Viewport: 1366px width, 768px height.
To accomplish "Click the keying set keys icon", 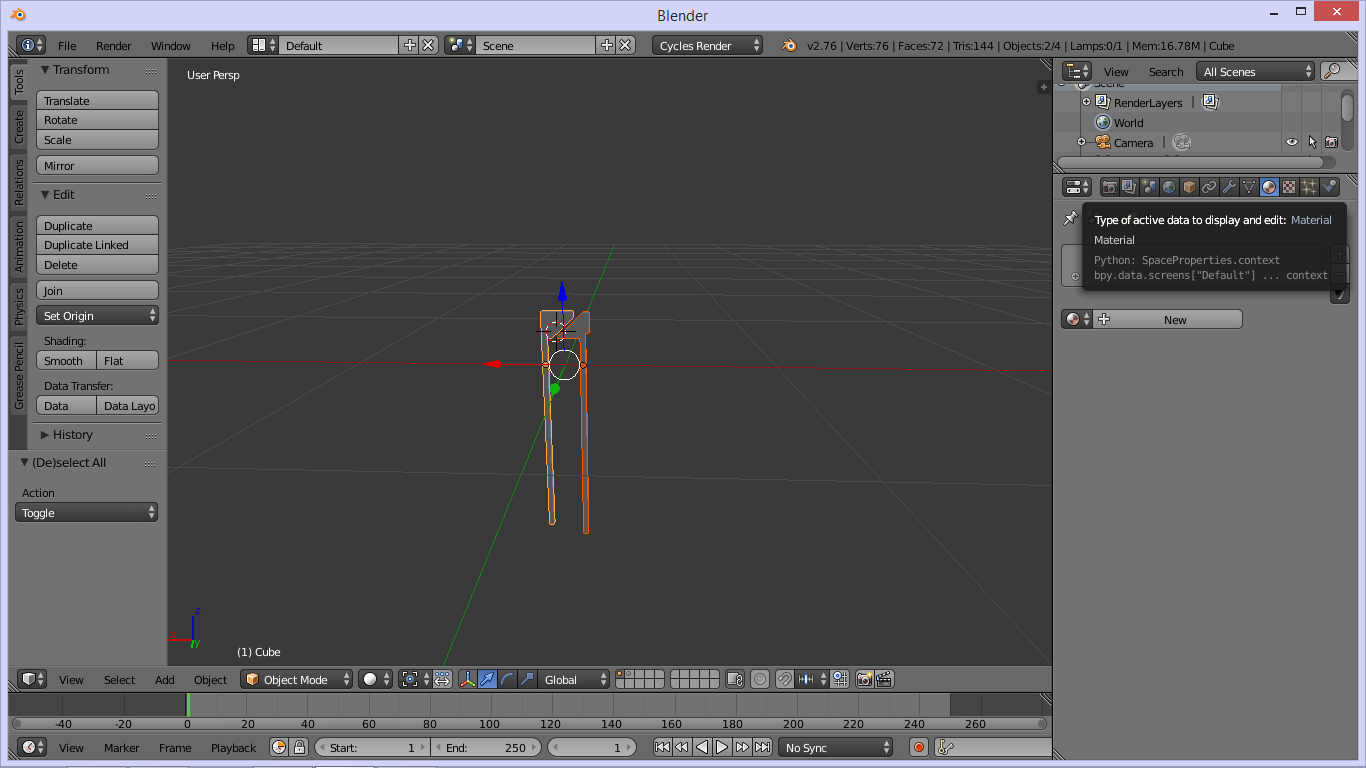I will (946, 747).
